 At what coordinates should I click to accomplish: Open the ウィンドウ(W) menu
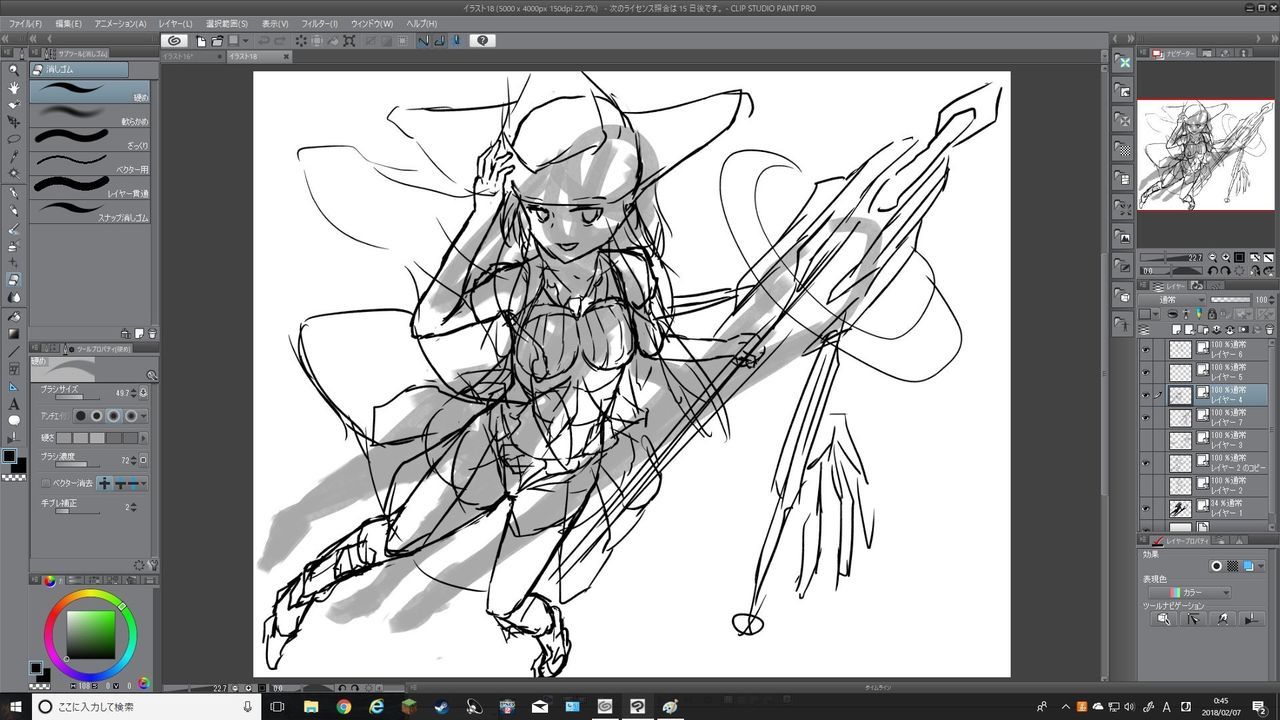[372, 23]
